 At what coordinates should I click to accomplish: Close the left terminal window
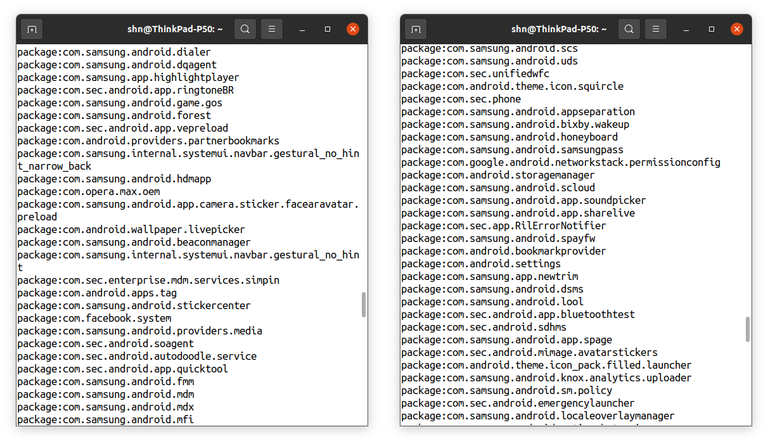click(x=353, y=29)
